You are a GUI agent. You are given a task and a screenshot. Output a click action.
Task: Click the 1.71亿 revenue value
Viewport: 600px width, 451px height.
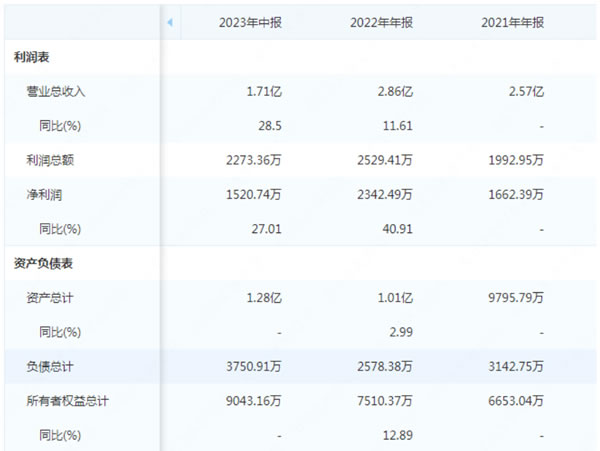tap(264, 91)
